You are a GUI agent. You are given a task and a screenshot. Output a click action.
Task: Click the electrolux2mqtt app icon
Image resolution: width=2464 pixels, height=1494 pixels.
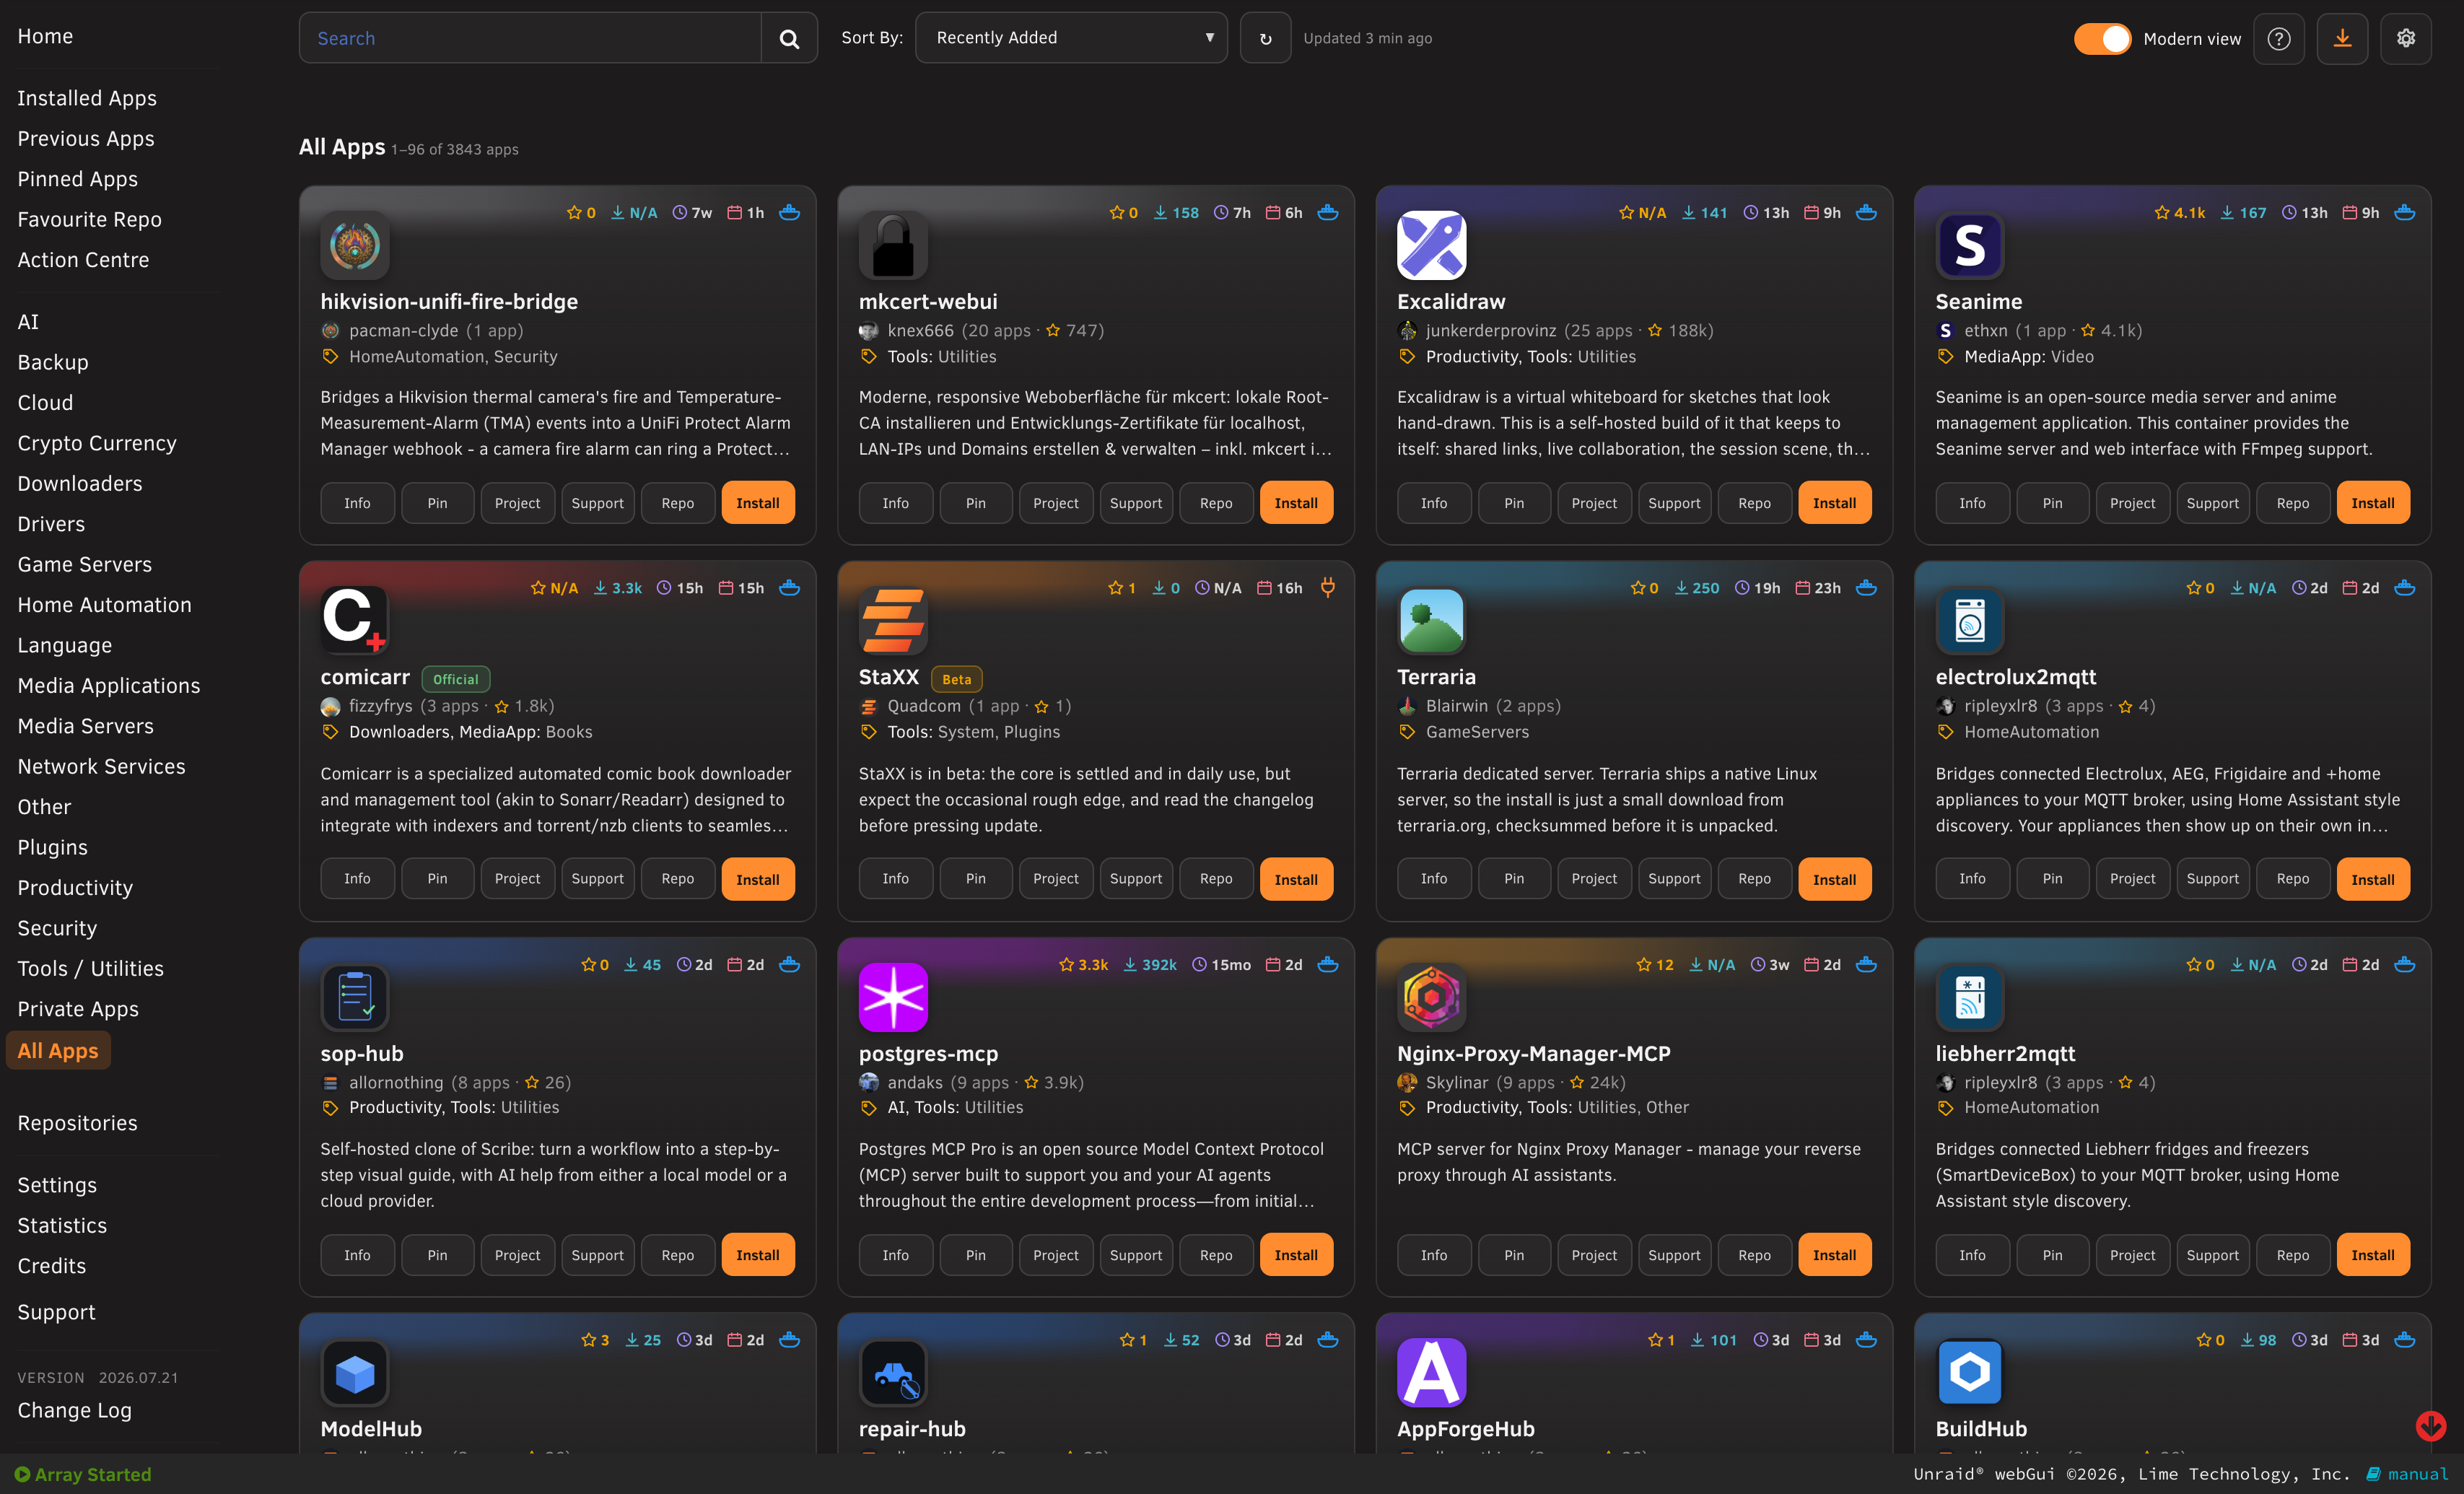(1969, 620)
